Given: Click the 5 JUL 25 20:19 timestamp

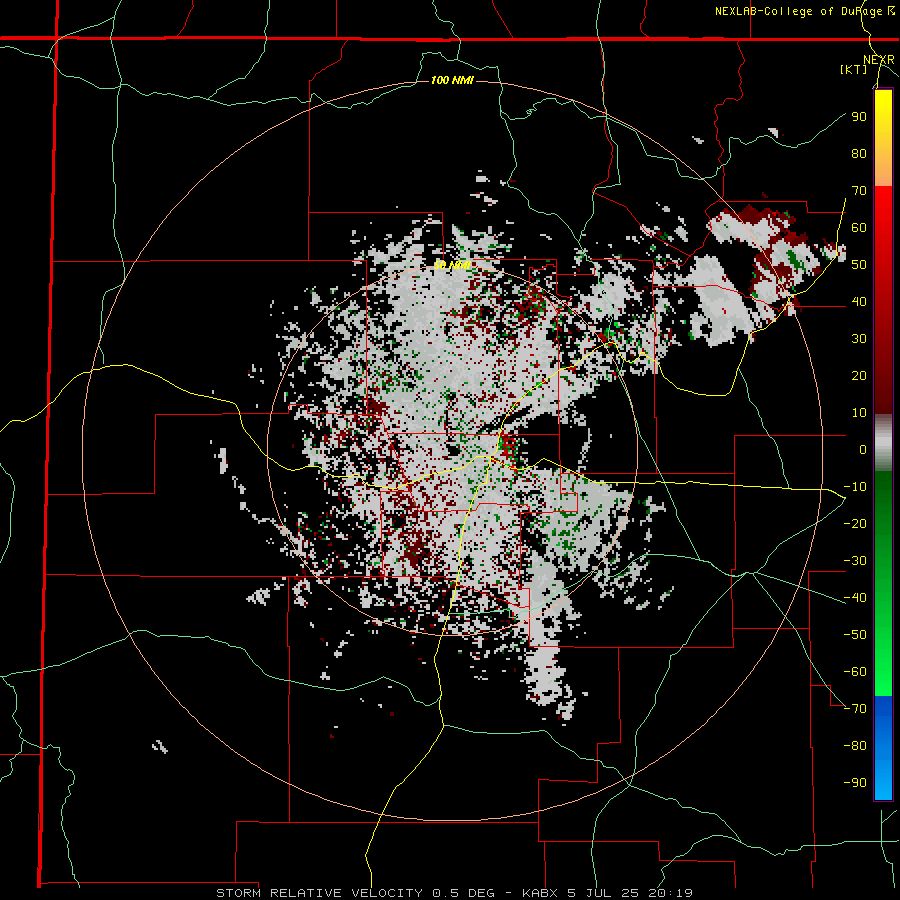Looking at the screenshot, I should click(630, 893).
